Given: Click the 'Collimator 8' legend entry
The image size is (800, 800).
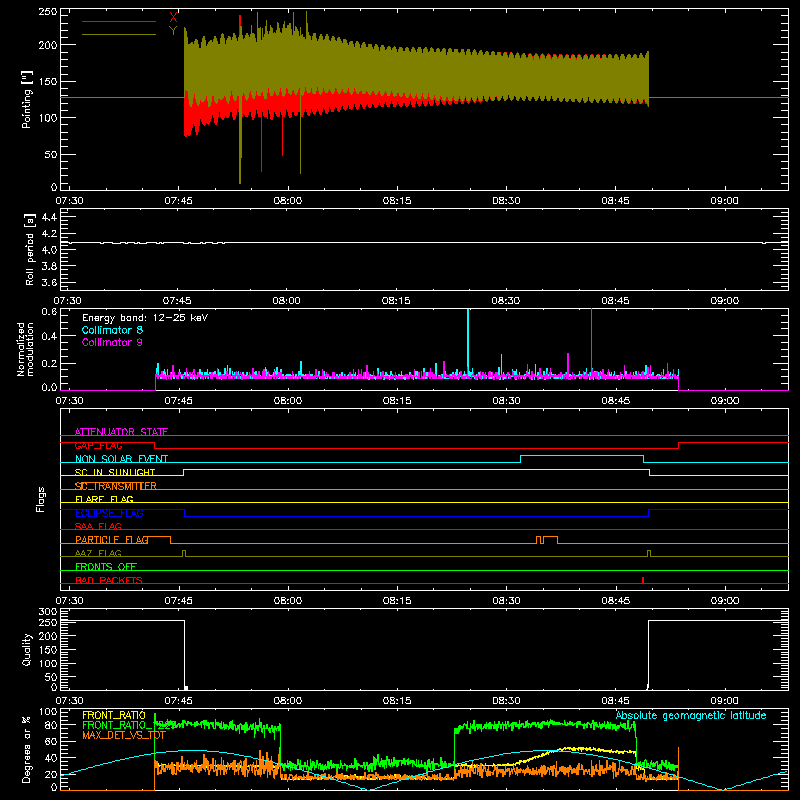Looking at the screenshot, I should [112, 330].
